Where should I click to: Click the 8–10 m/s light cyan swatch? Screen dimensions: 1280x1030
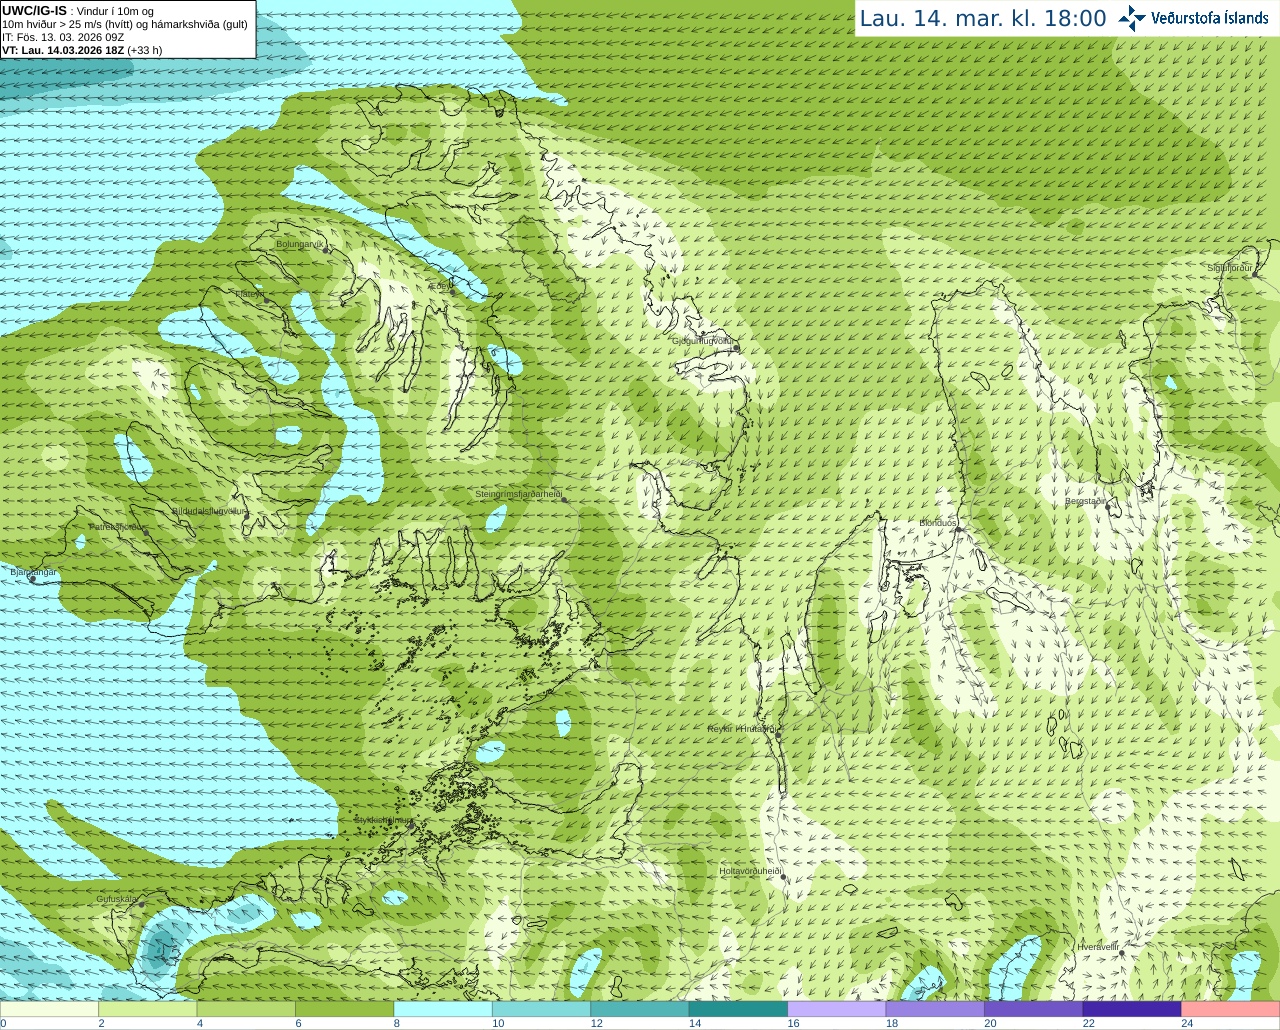(443, 1009)
